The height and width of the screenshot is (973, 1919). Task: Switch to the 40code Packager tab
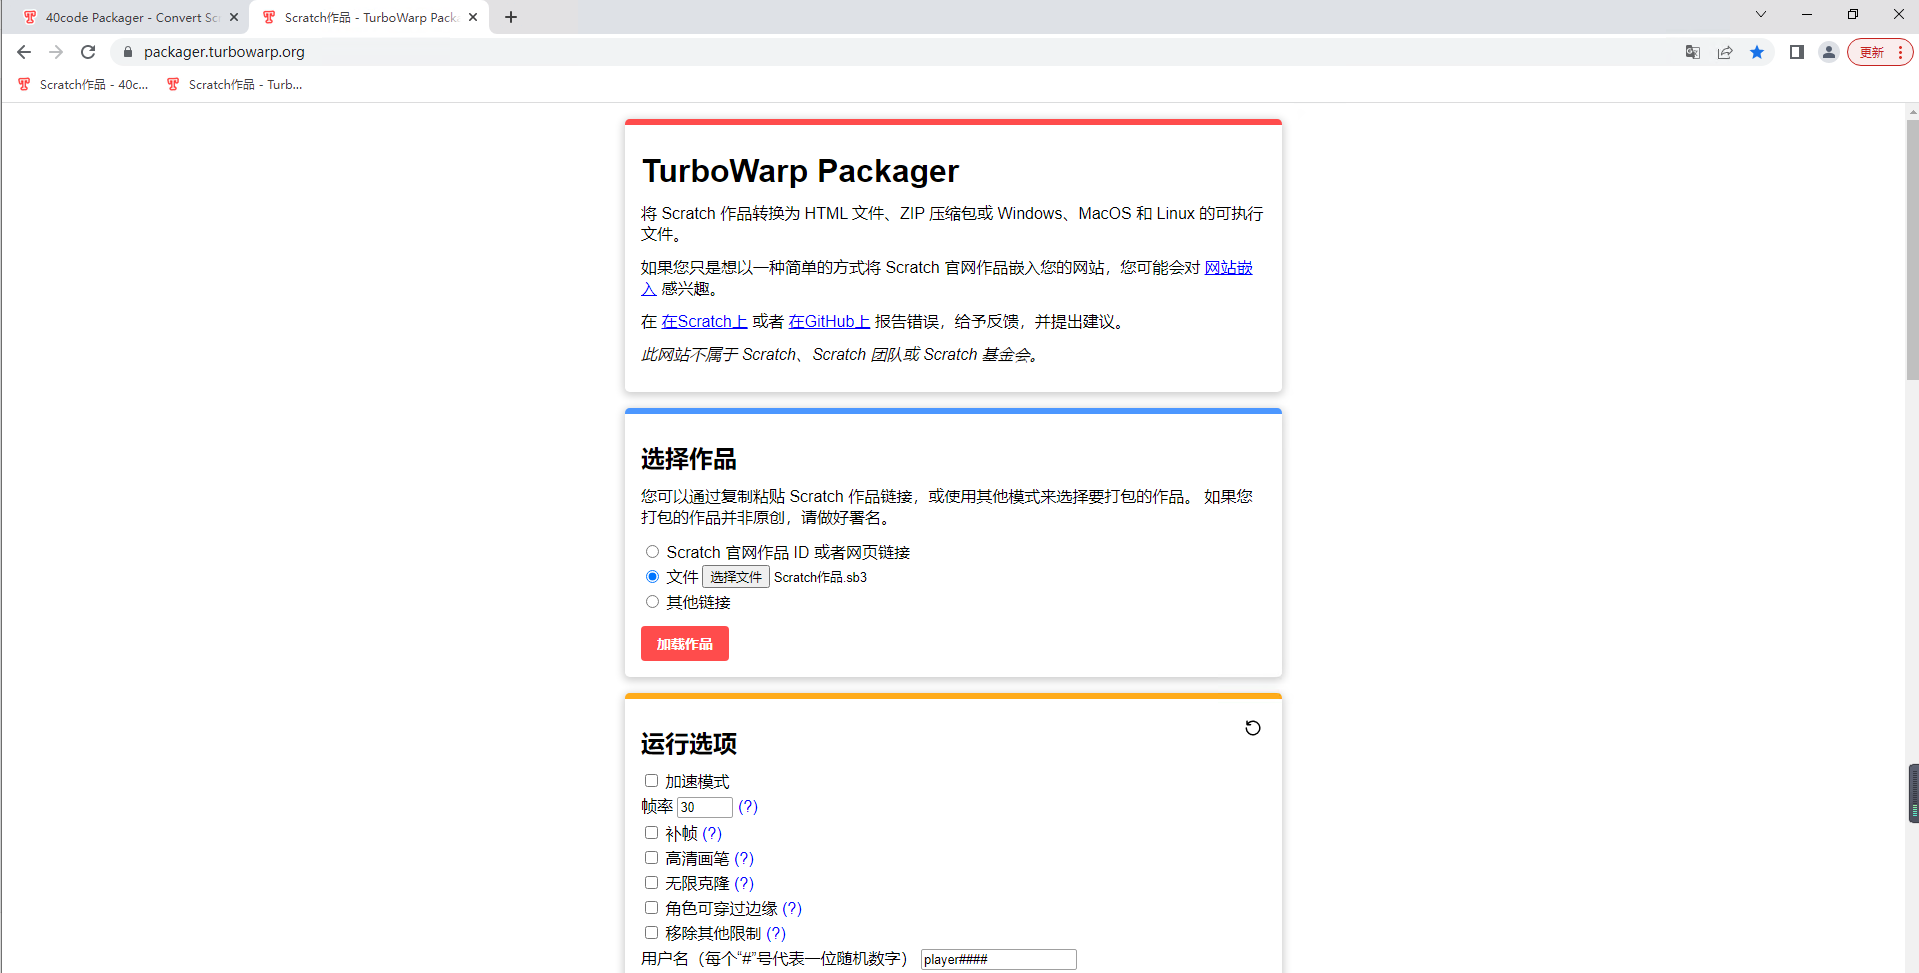[130, 17]
